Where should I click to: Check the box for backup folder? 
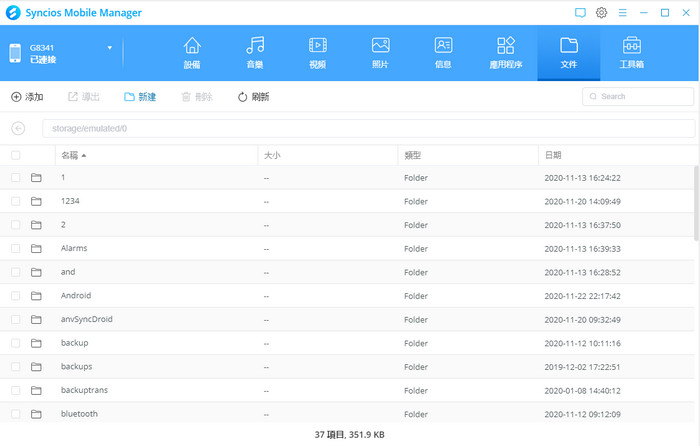16,343
